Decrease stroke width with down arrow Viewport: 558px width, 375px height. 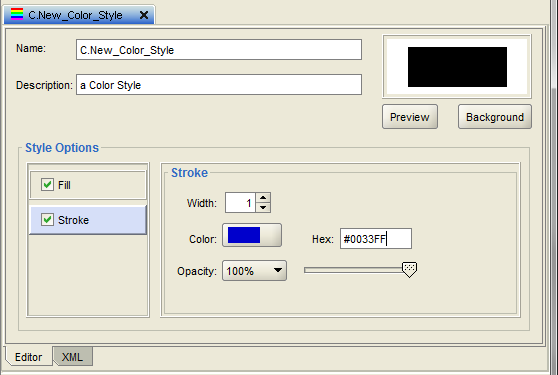[263, 207]
